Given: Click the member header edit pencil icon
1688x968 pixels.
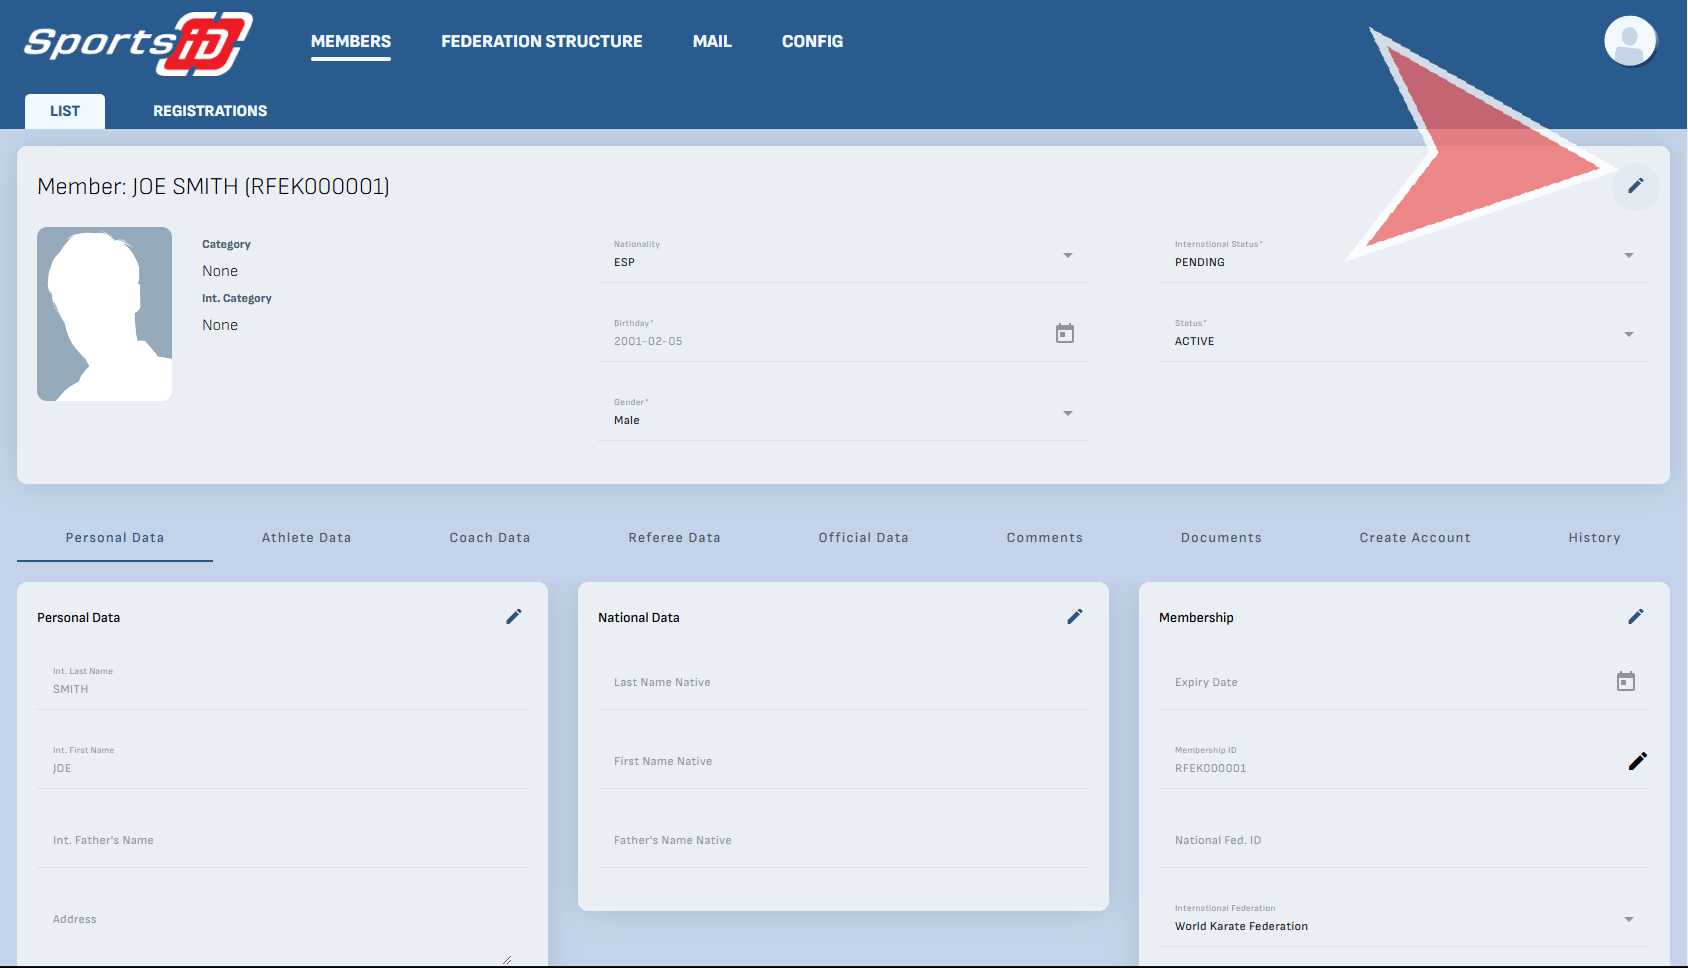Looking at the screenshot, I should coord(1635,186).
